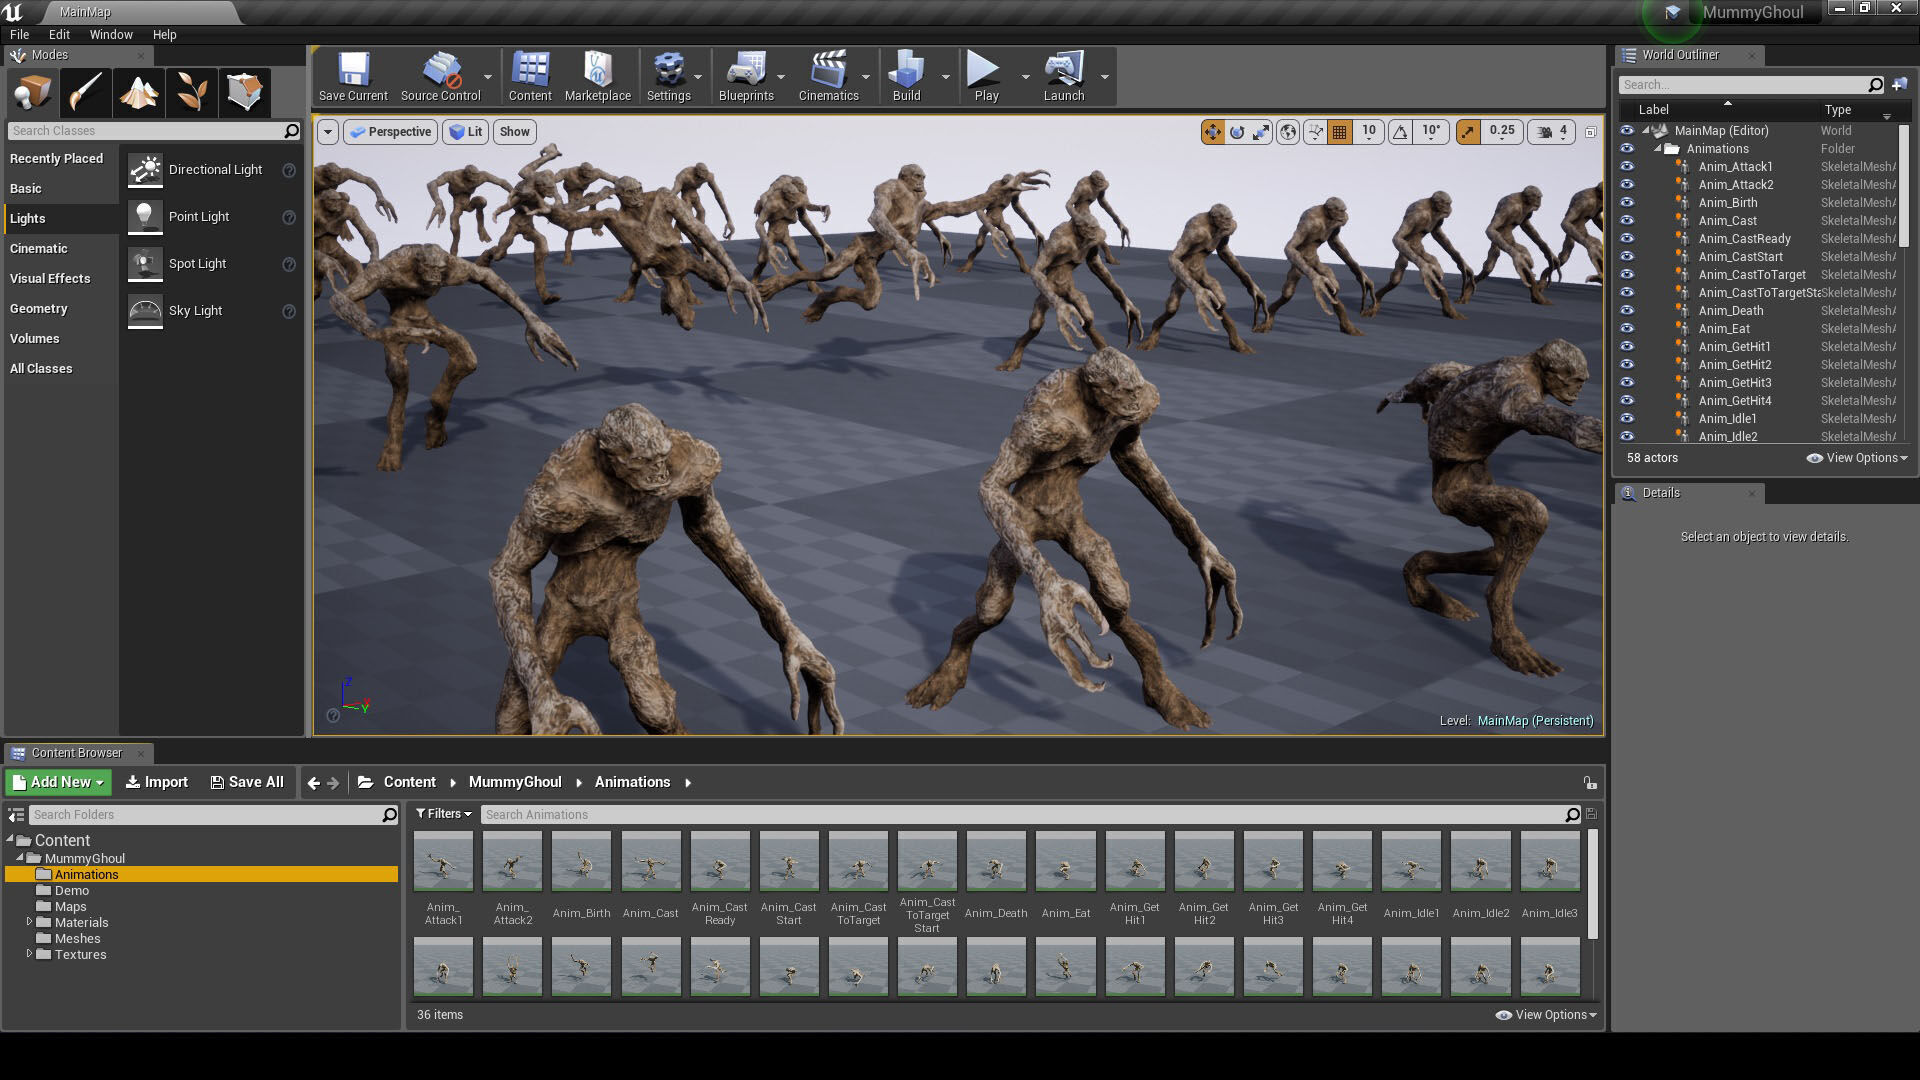Lock the Content Browser path
This screenshot has width=1920, height=1080.
click(1590, 783)
